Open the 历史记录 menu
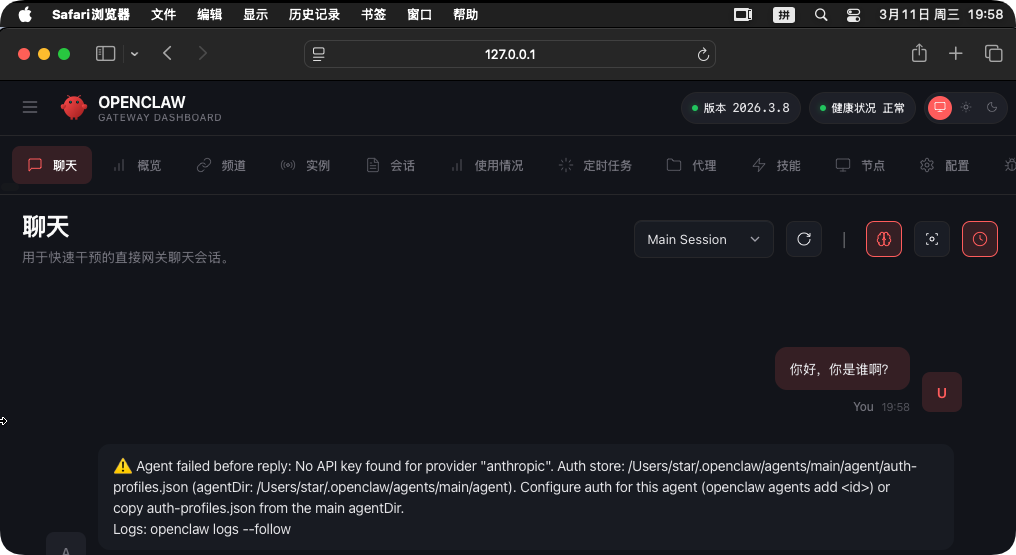The image size is (1016, 555). [314, 14]
